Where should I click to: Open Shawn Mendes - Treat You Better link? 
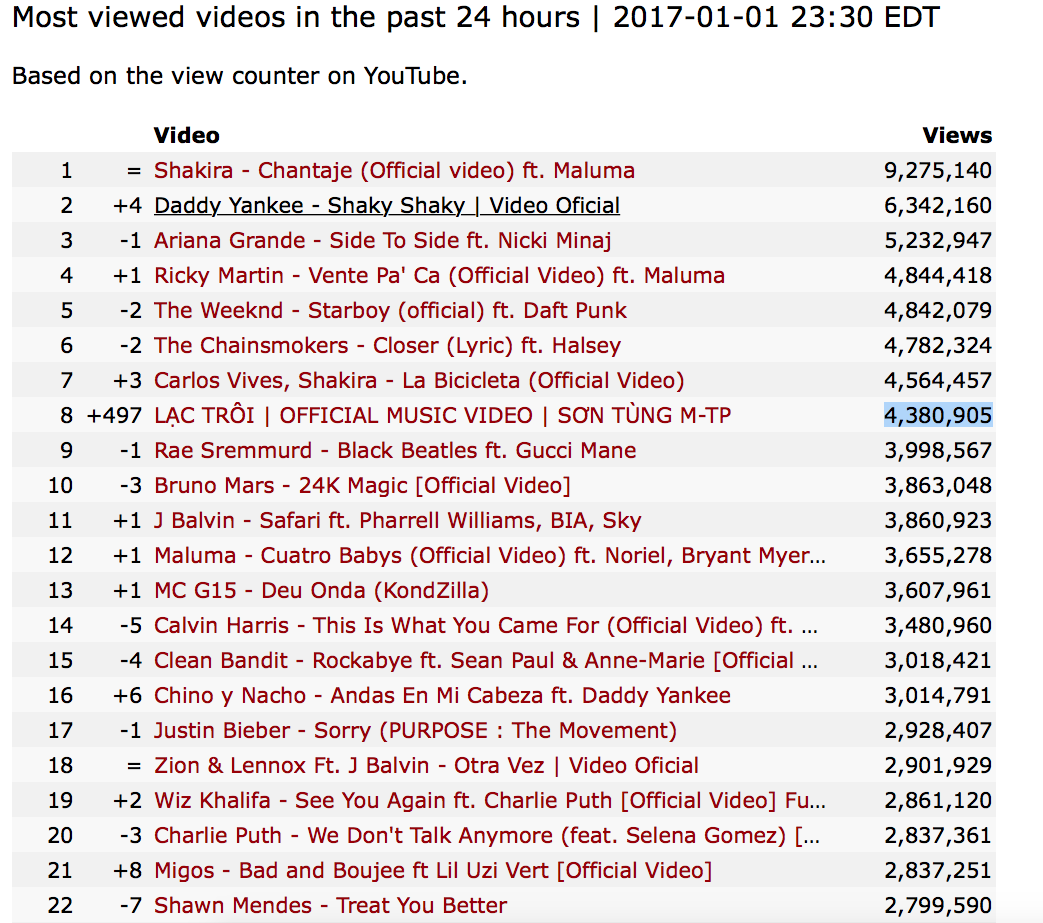point(330,906)
